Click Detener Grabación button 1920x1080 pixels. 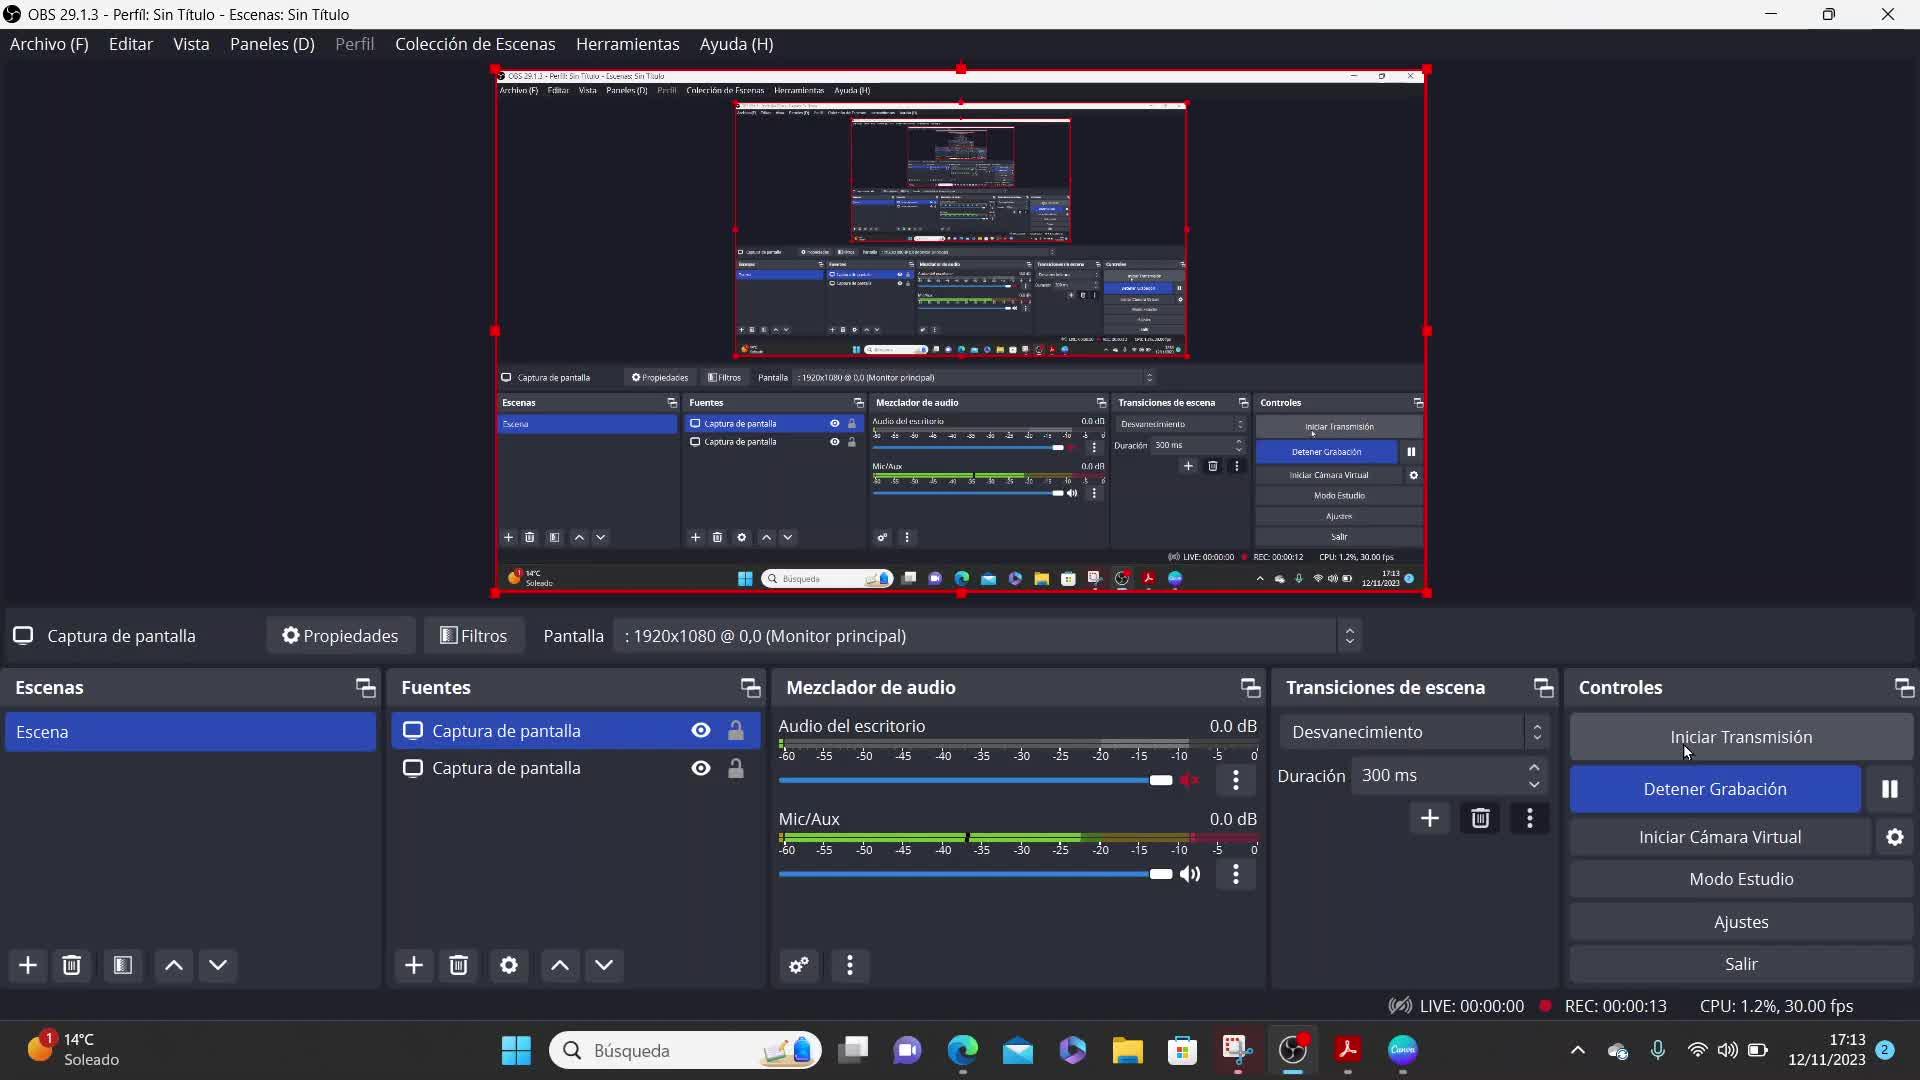click(1714, 789)
